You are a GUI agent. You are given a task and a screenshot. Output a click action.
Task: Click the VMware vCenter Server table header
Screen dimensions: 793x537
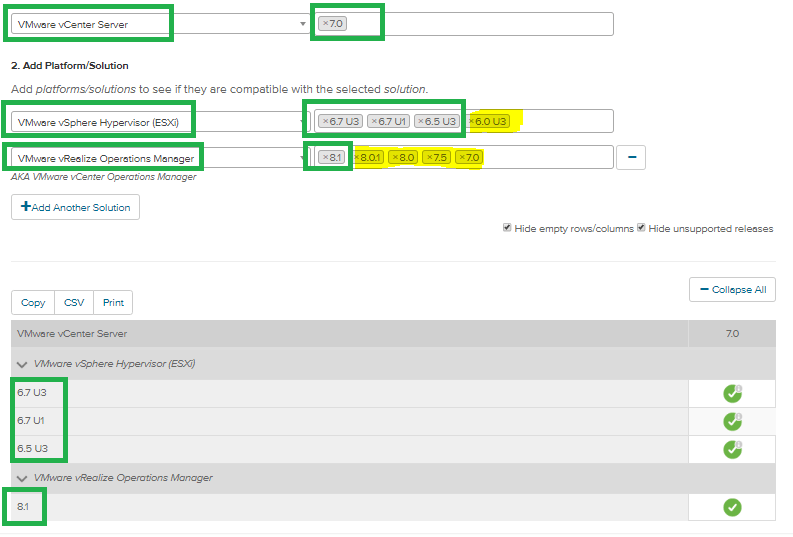[x=72, y=334]
